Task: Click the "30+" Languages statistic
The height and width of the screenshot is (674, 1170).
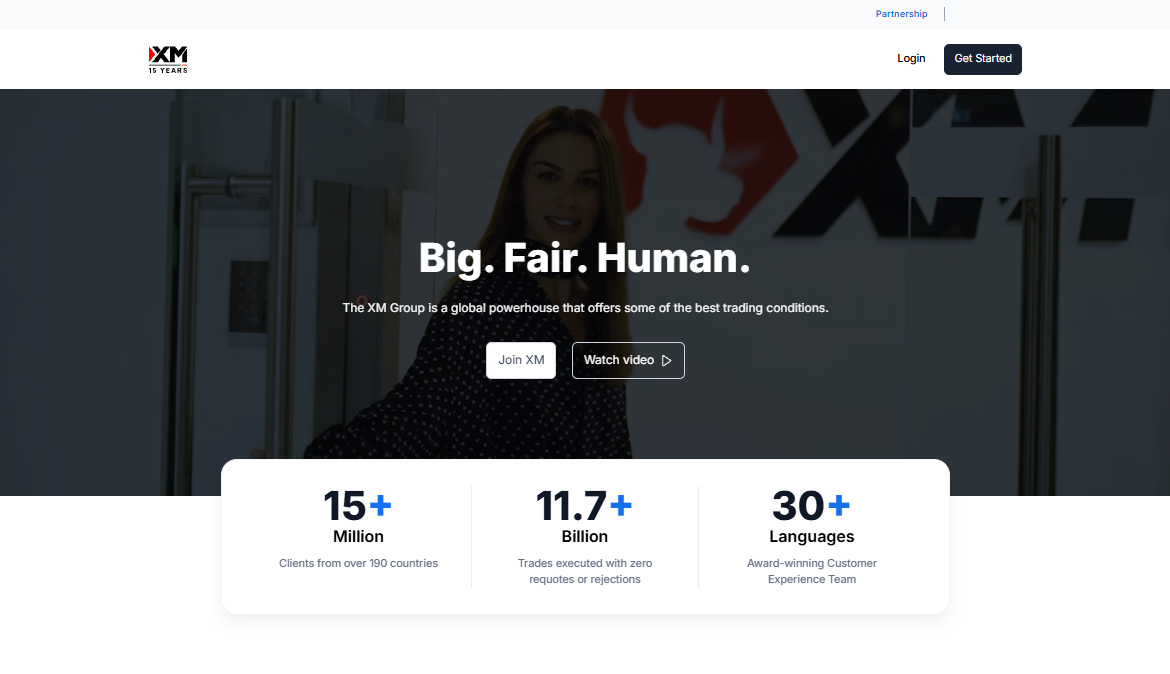Action: point(811,506)
